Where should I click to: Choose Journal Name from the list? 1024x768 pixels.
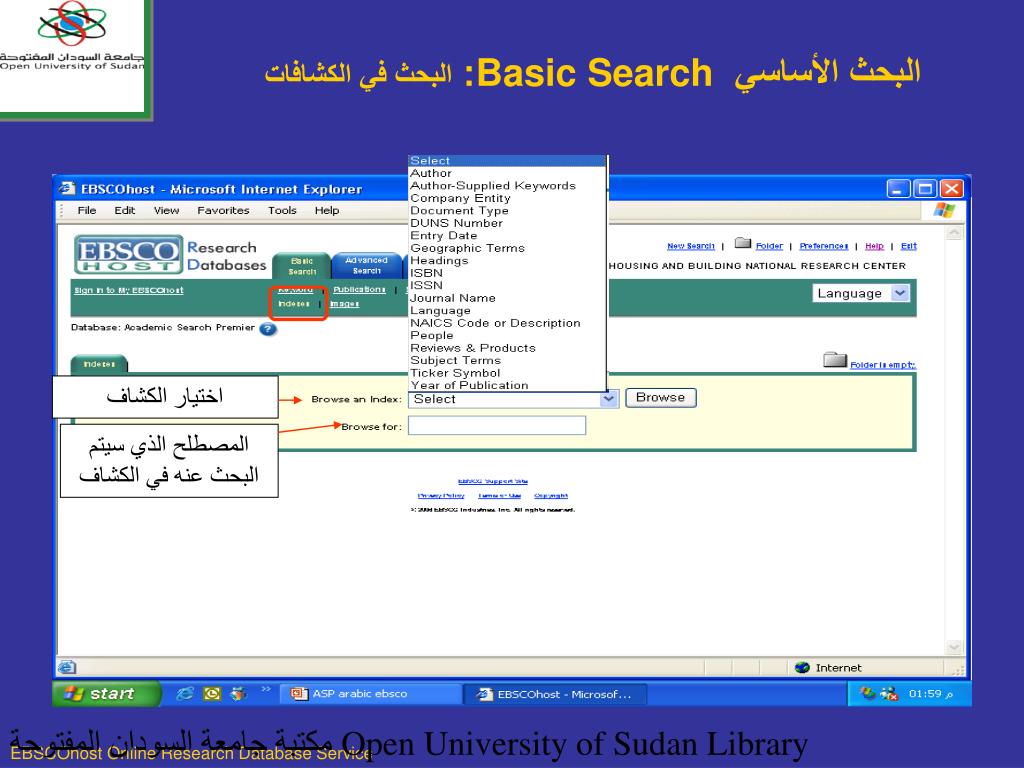(507, 298)
